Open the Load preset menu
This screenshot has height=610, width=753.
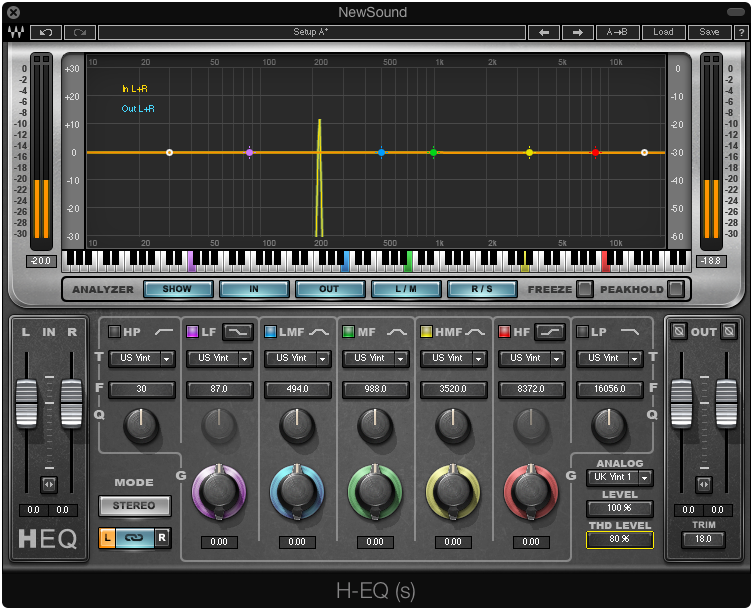(663, 32)
